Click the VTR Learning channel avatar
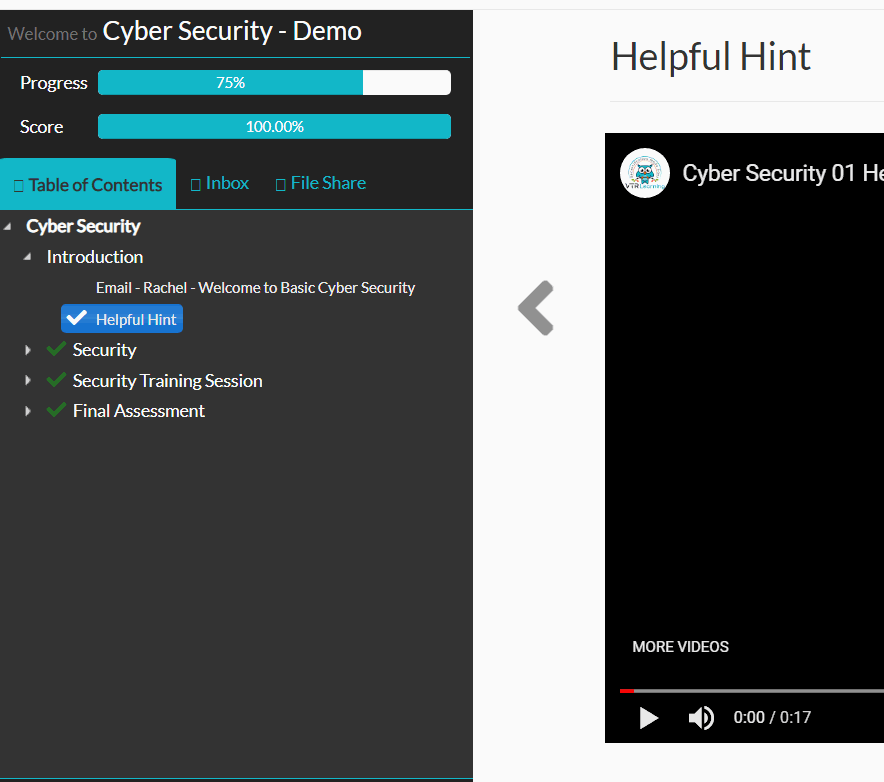Viewport: 884px width, 782px height. click(644, 173)
